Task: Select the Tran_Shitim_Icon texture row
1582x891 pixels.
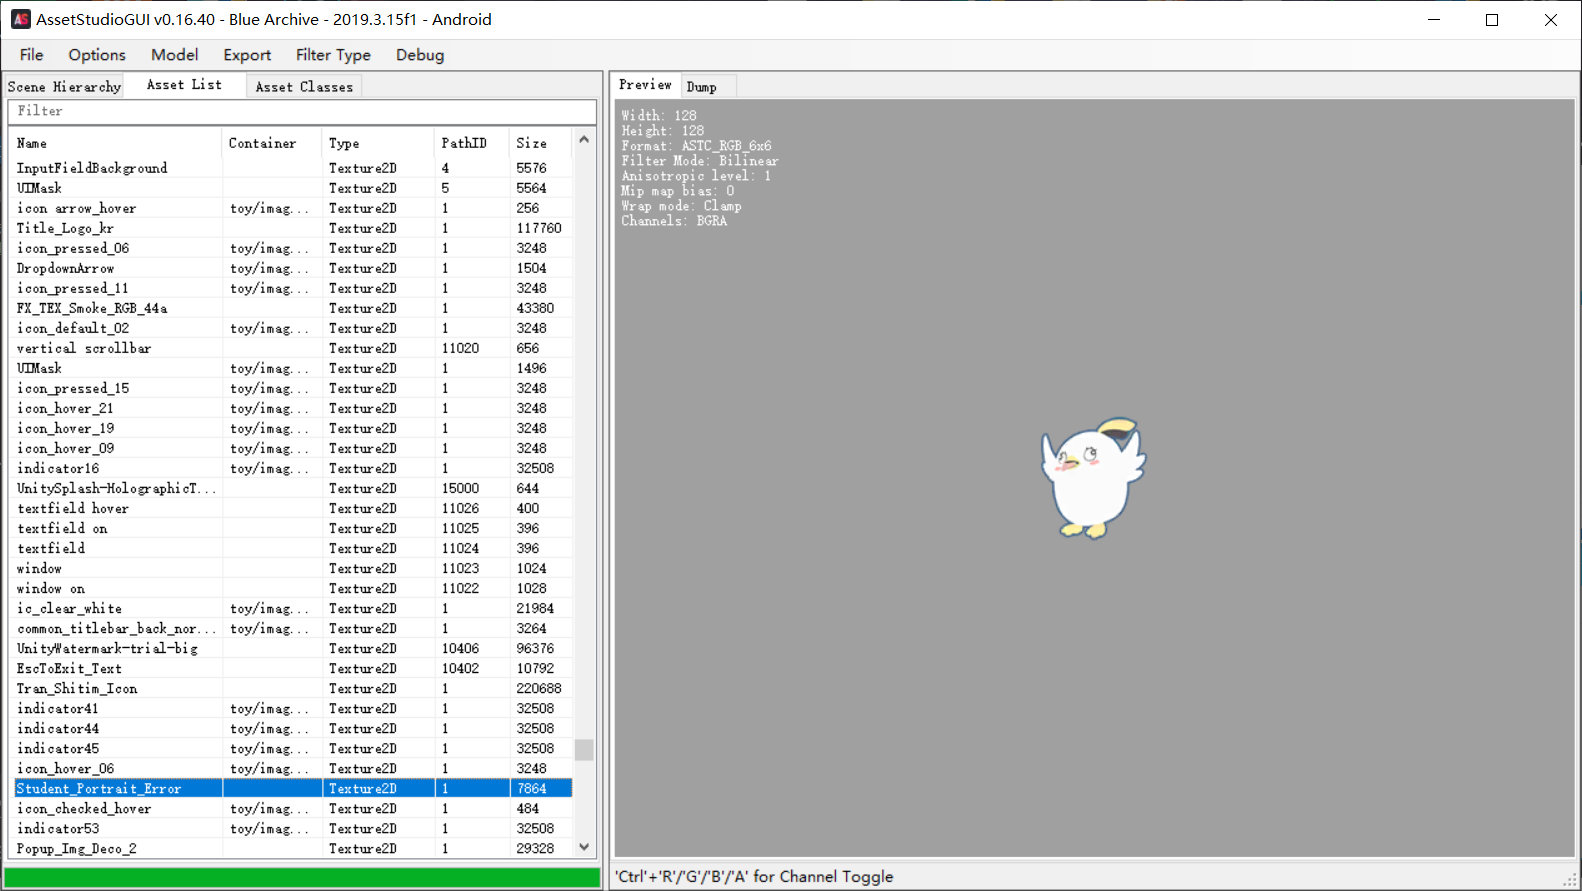Action: coord(77,688)
